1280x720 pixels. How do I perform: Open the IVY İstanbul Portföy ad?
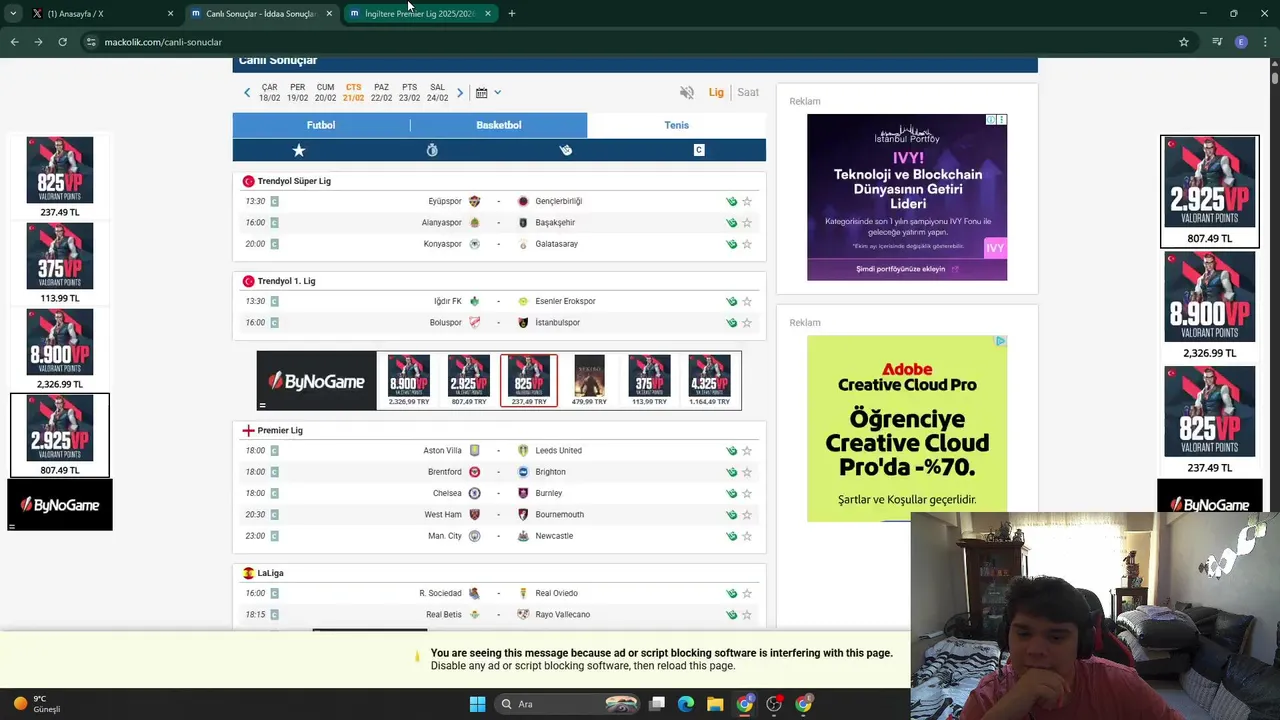click(x=907, y=197)
